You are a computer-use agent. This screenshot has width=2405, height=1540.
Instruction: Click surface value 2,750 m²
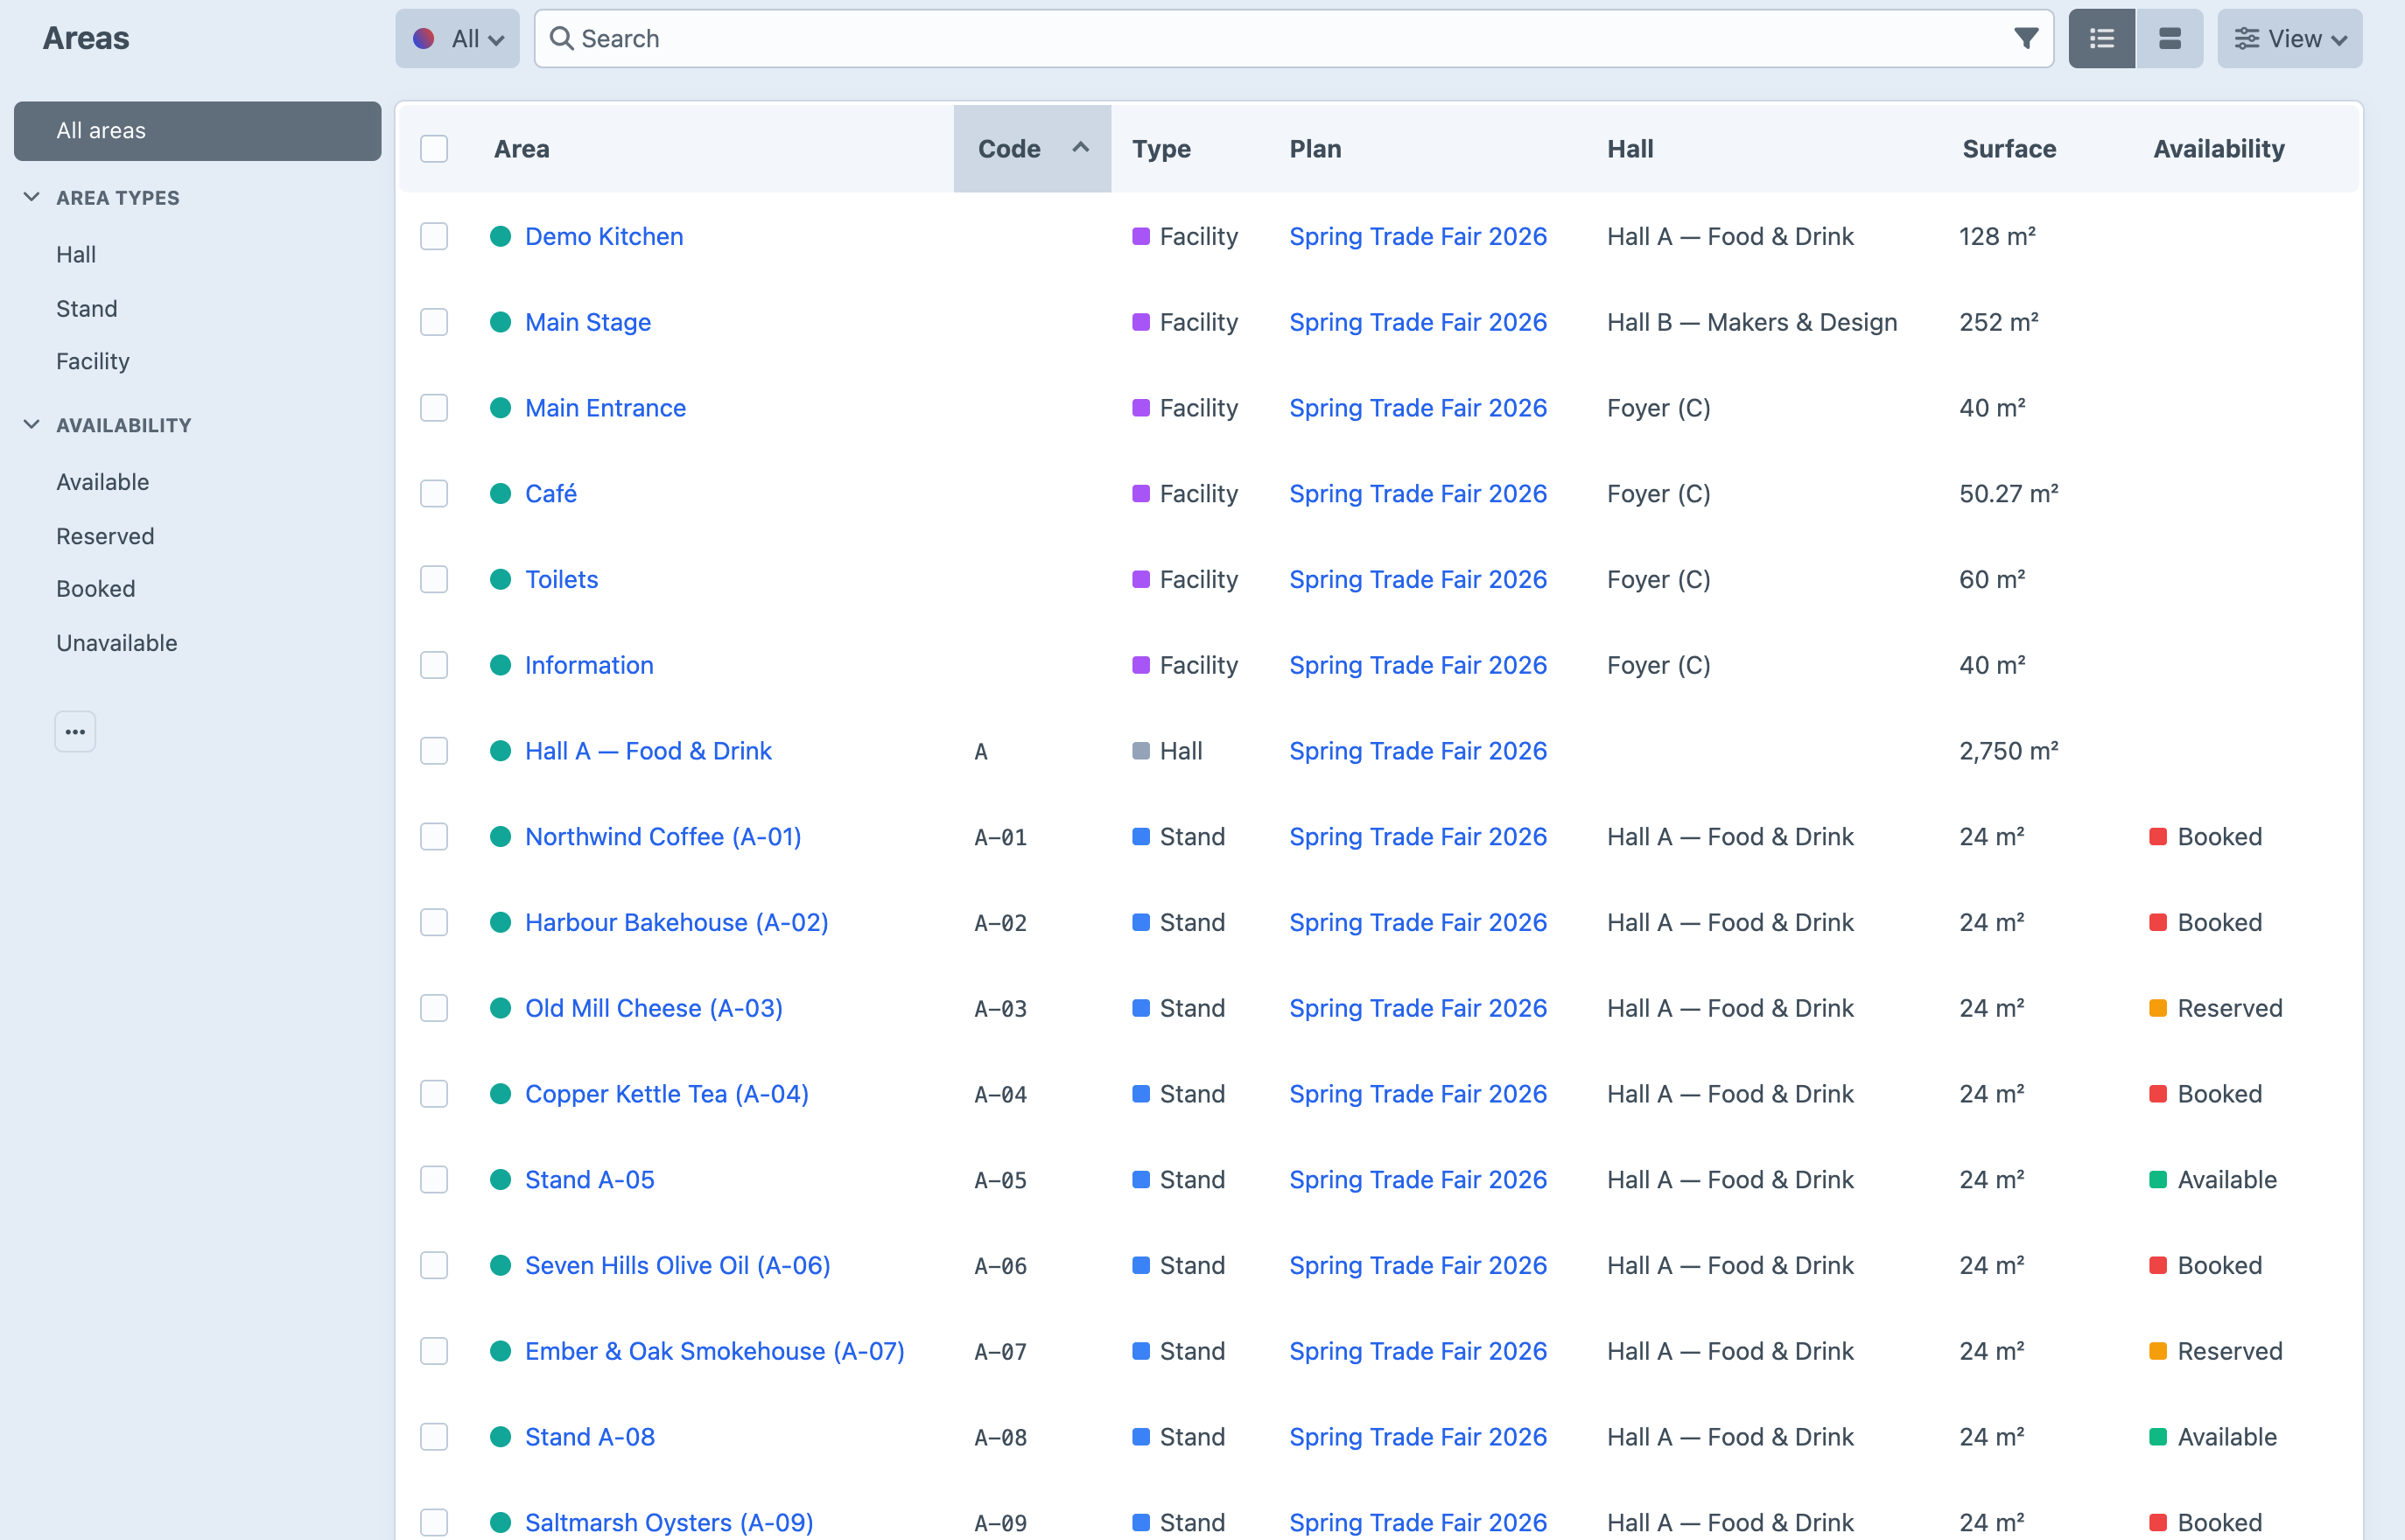[2008, 751]
